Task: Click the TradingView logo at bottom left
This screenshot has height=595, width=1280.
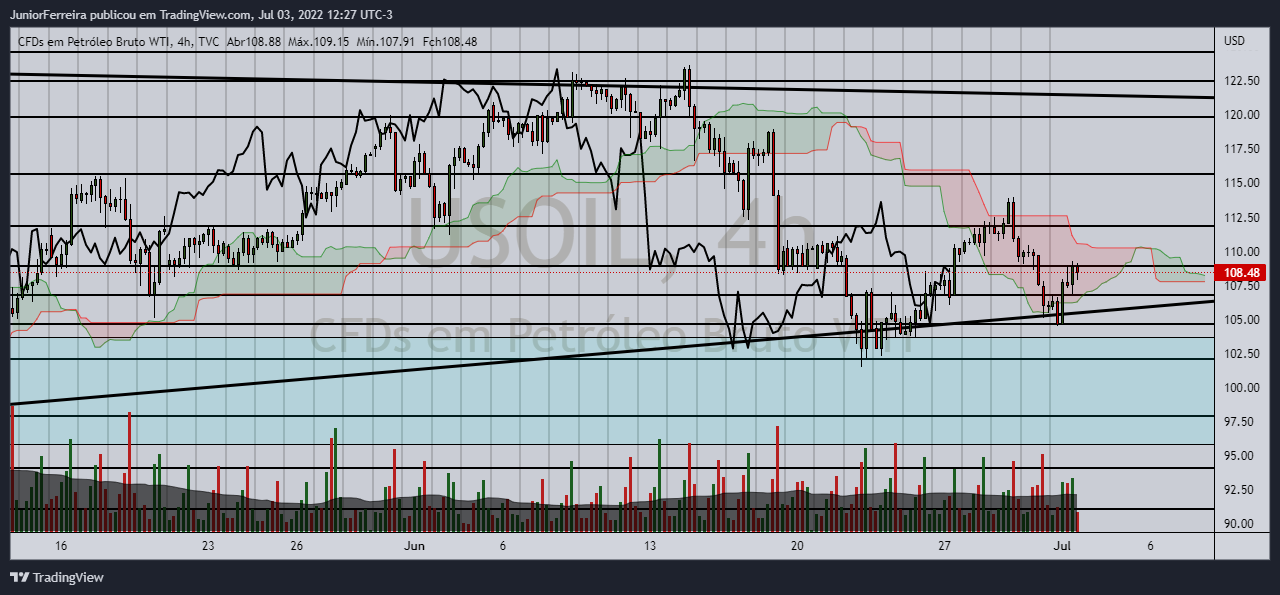Action: (57, 577)
